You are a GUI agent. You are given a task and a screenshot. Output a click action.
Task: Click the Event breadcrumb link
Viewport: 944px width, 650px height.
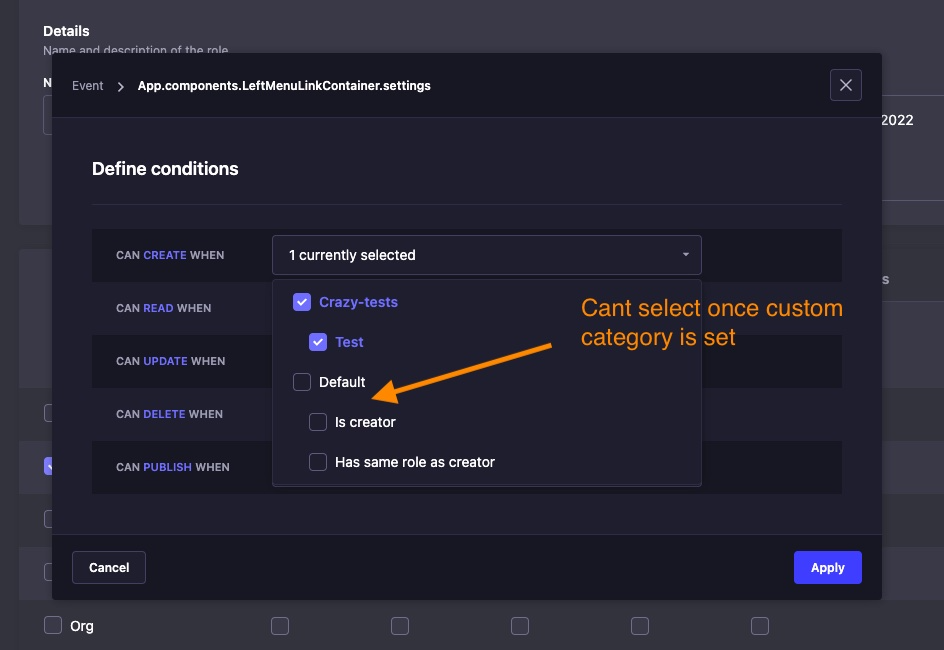coord(87,86)
